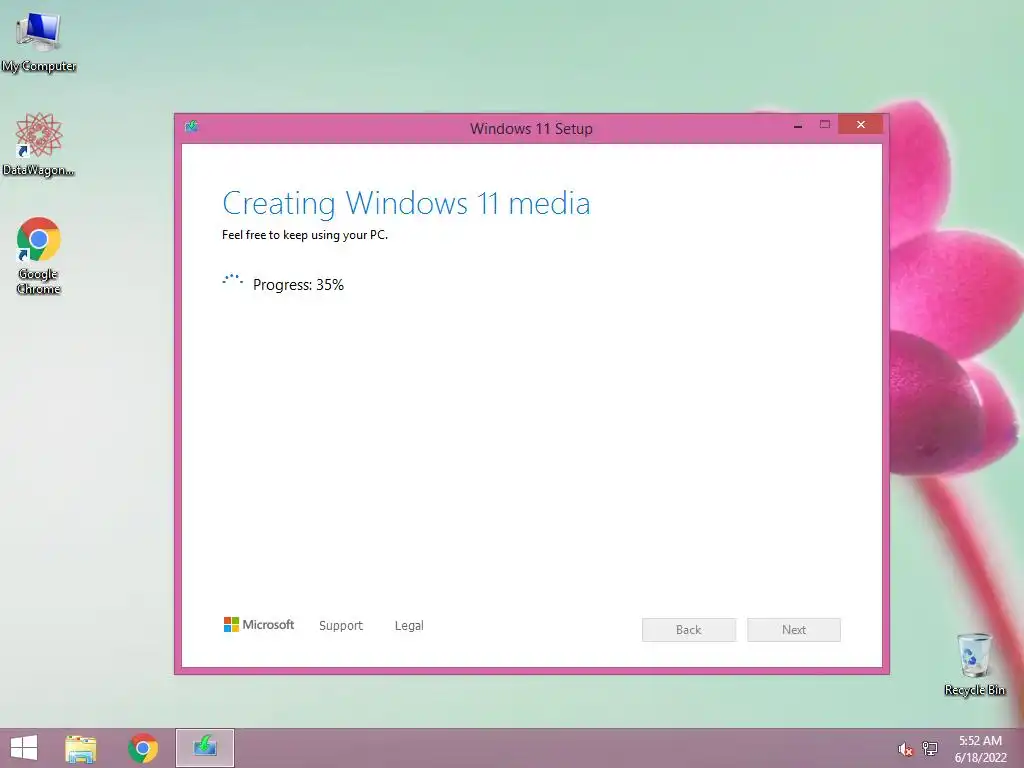Open the DataWagon desktop shortcut
The width and height of the screenshot is (1024, 768).
click(39, 144)
